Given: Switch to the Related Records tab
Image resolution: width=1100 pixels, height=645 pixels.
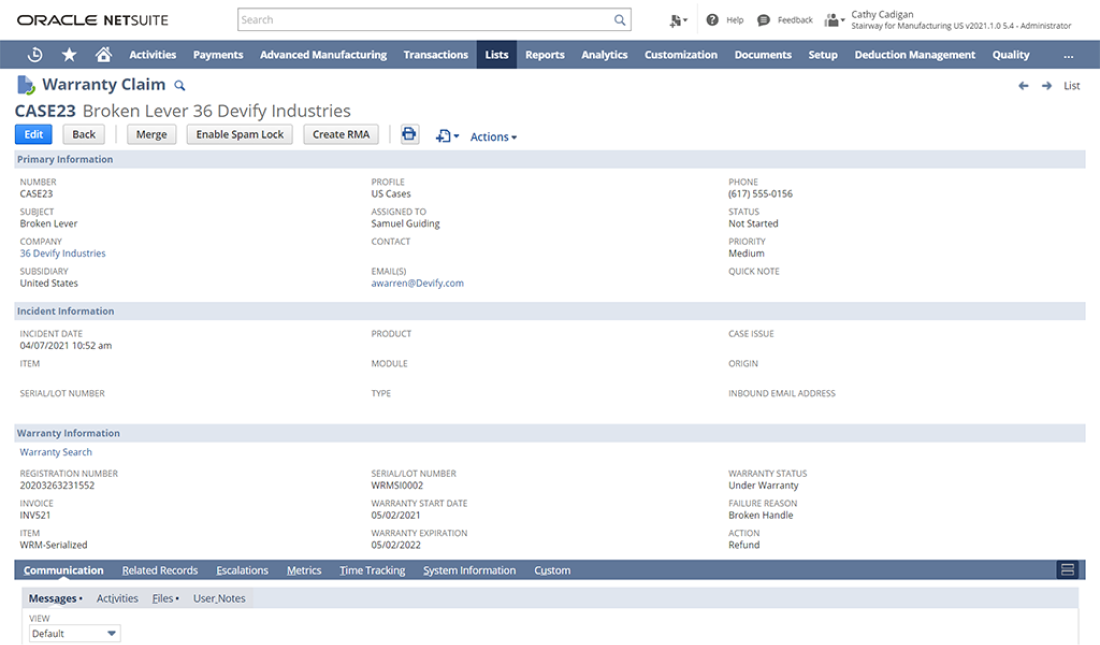Looking at the screenshot, I should [x=160, y=570].
